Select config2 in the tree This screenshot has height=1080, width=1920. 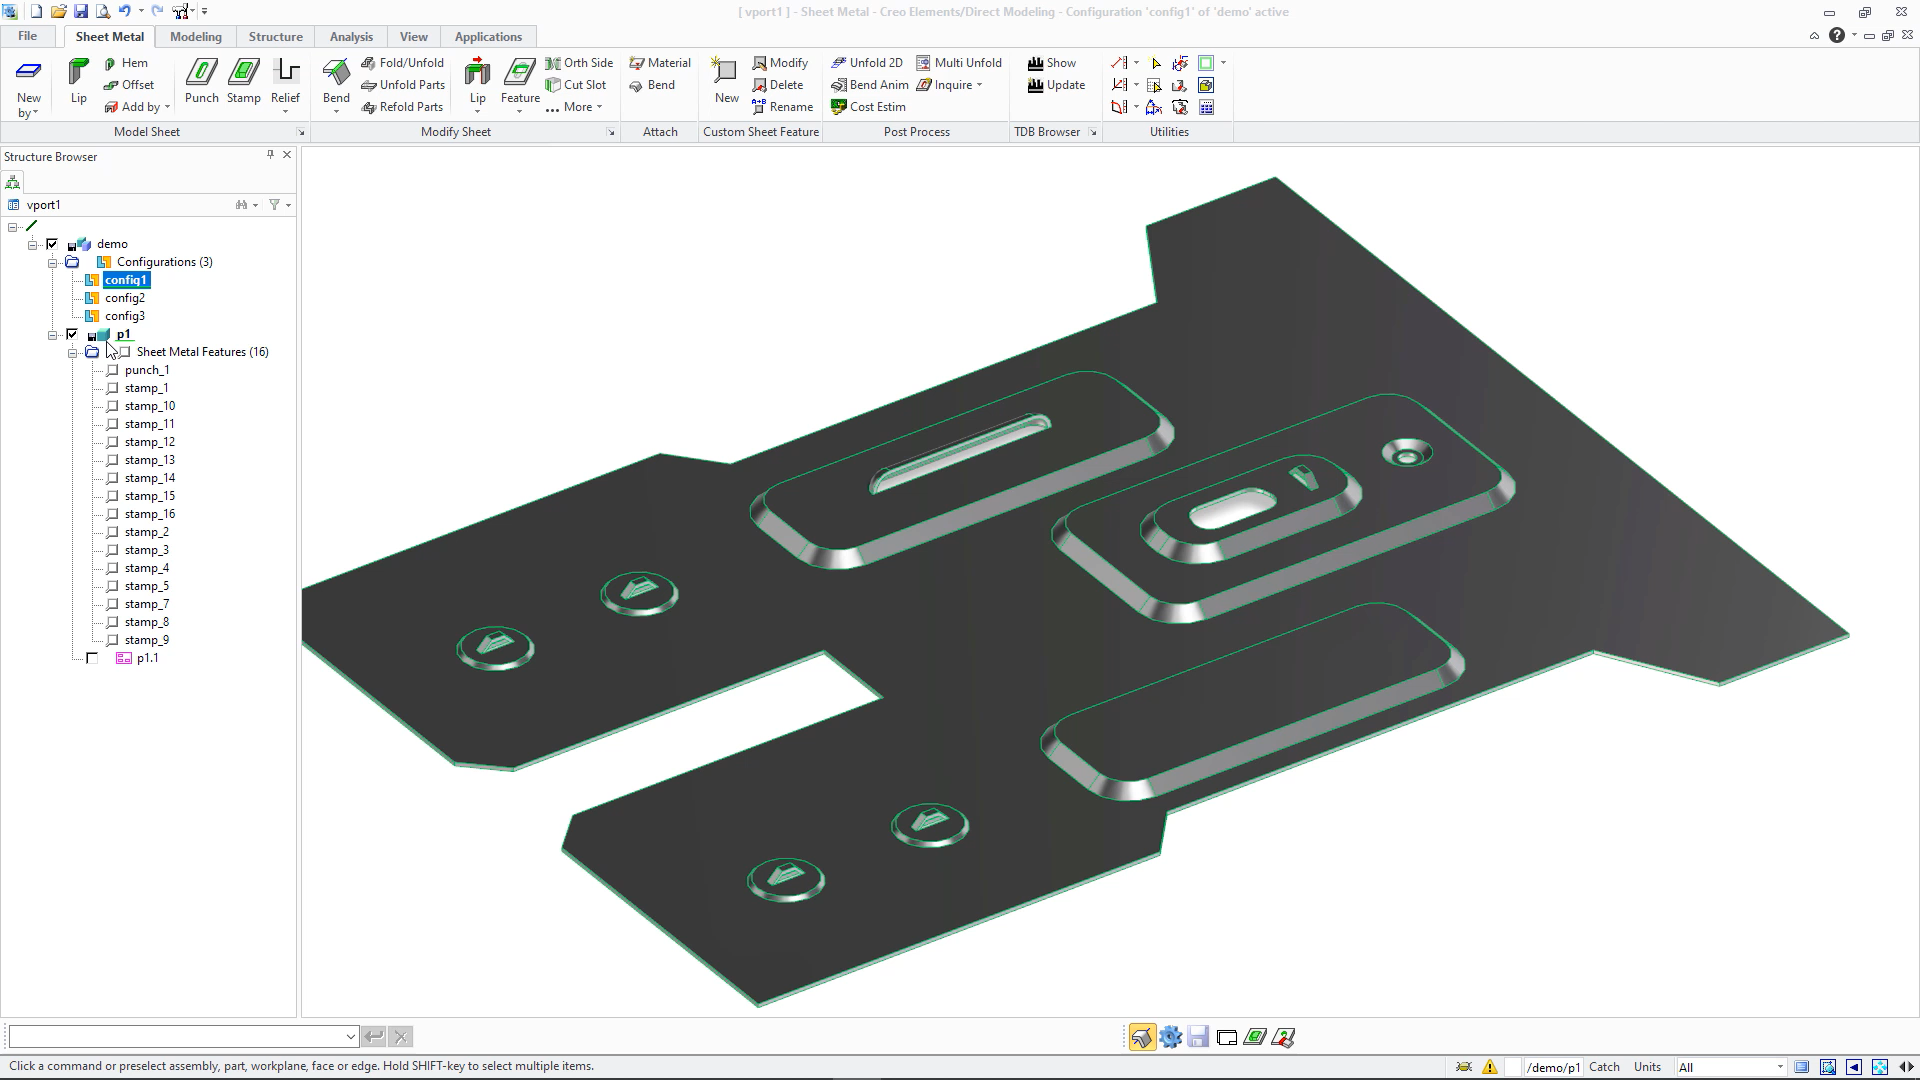125,298
